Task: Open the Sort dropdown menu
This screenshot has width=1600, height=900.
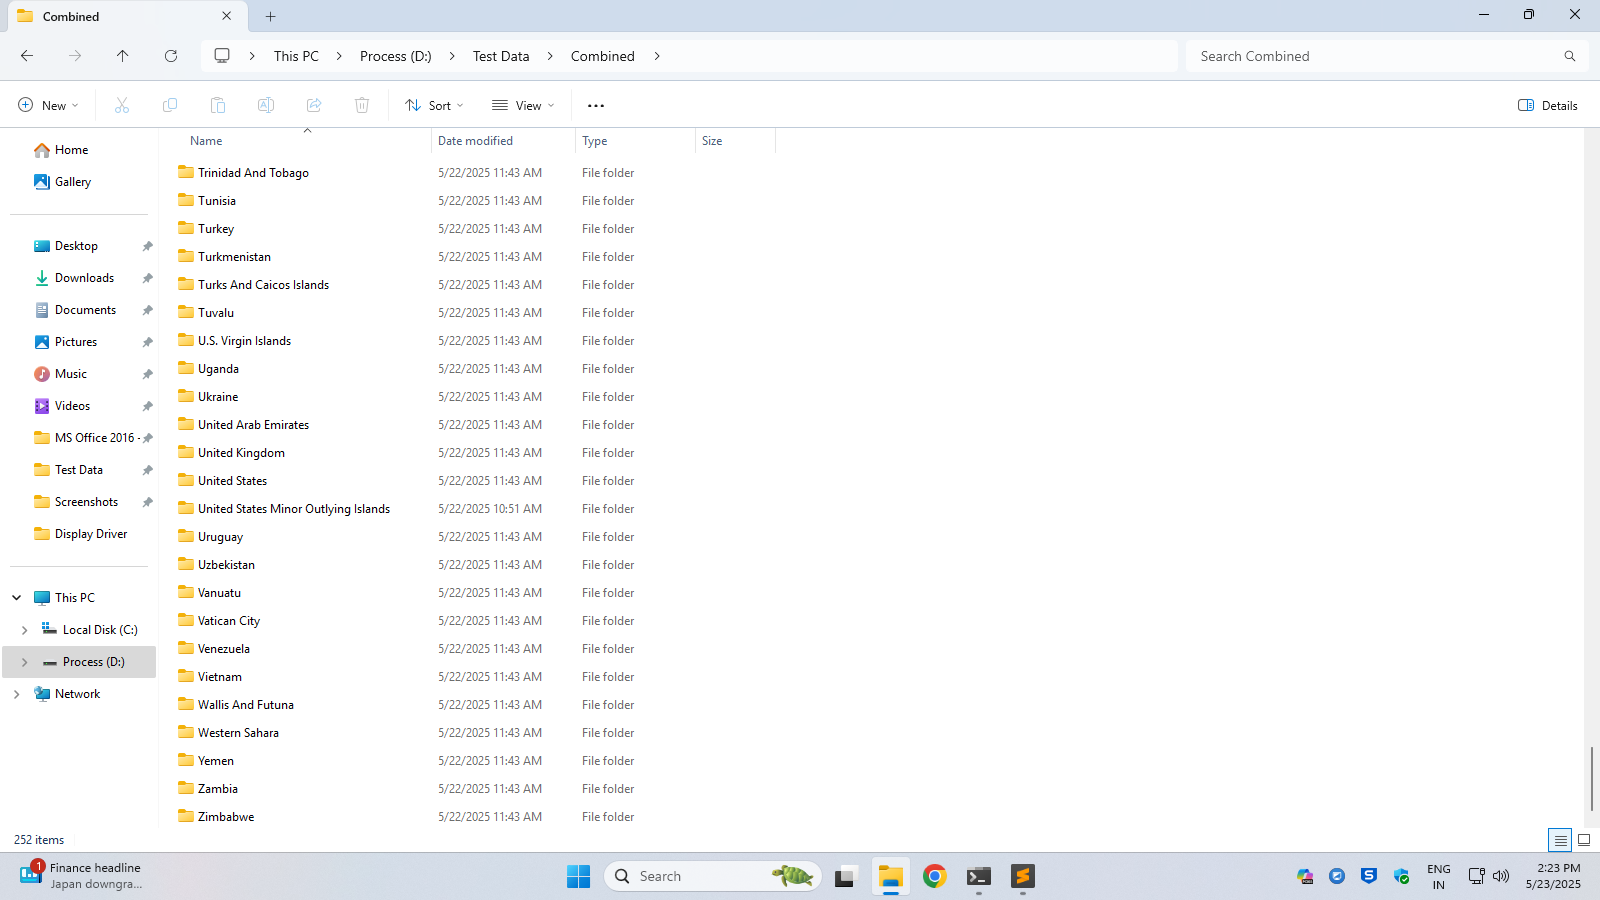Action: (x=434, y=105)
